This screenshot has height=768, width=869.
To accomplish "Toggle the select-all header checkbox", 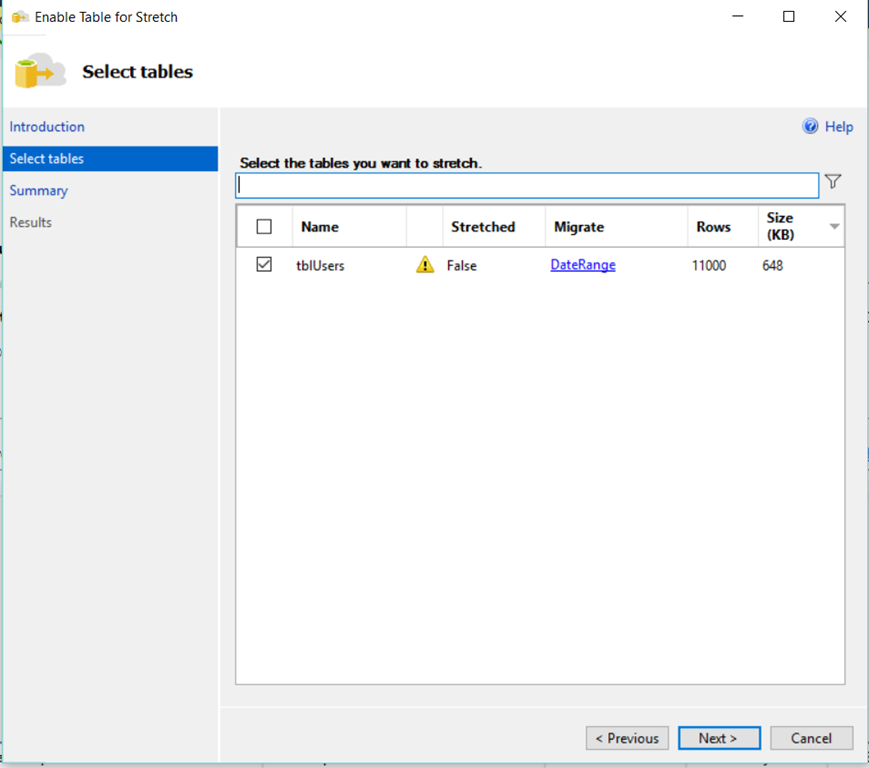I will click(264, 227).
